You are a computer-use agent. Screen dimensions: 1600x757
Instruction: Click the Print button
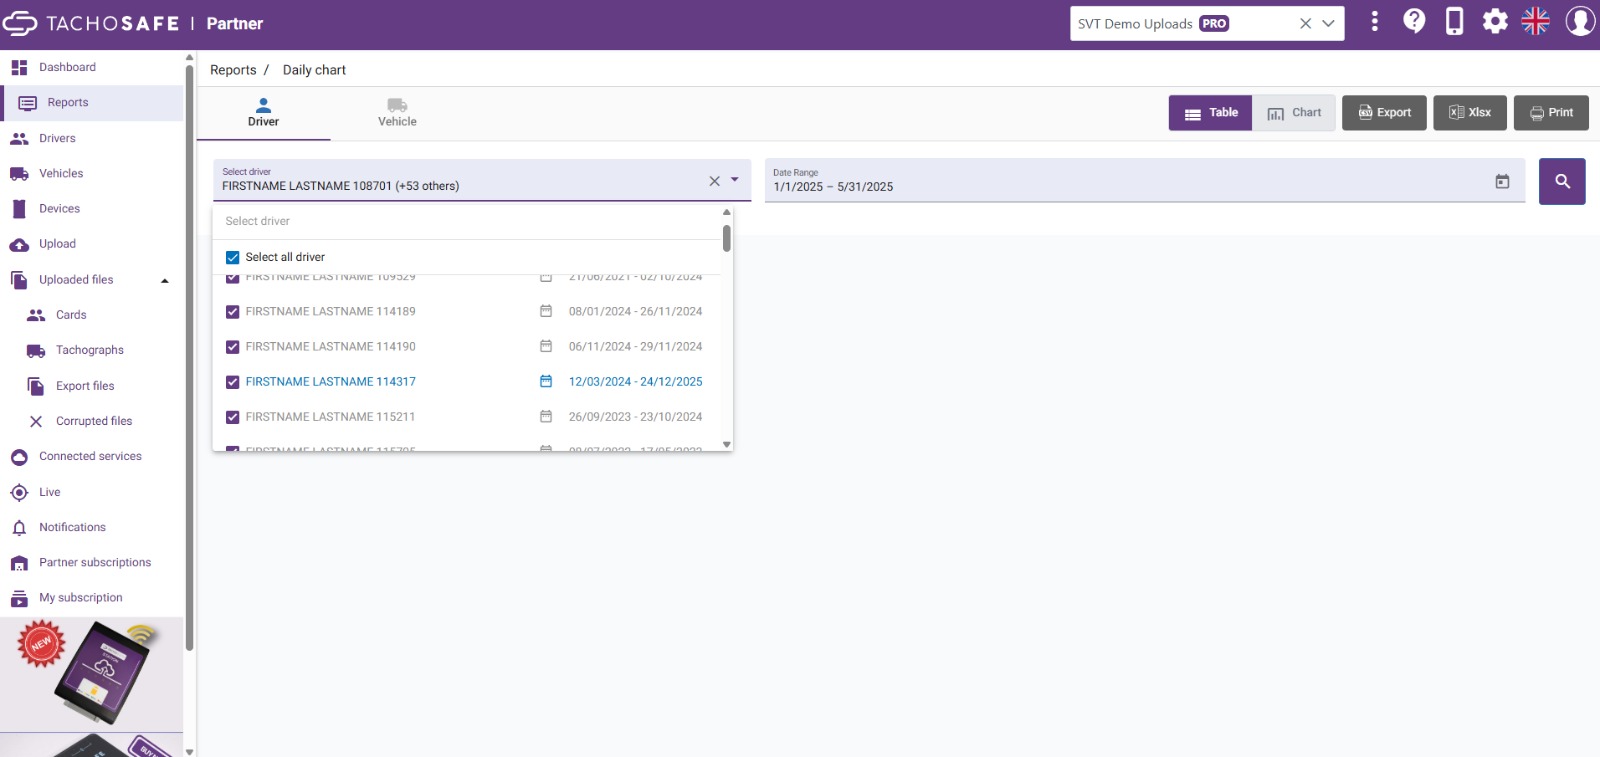point(1551,113)
